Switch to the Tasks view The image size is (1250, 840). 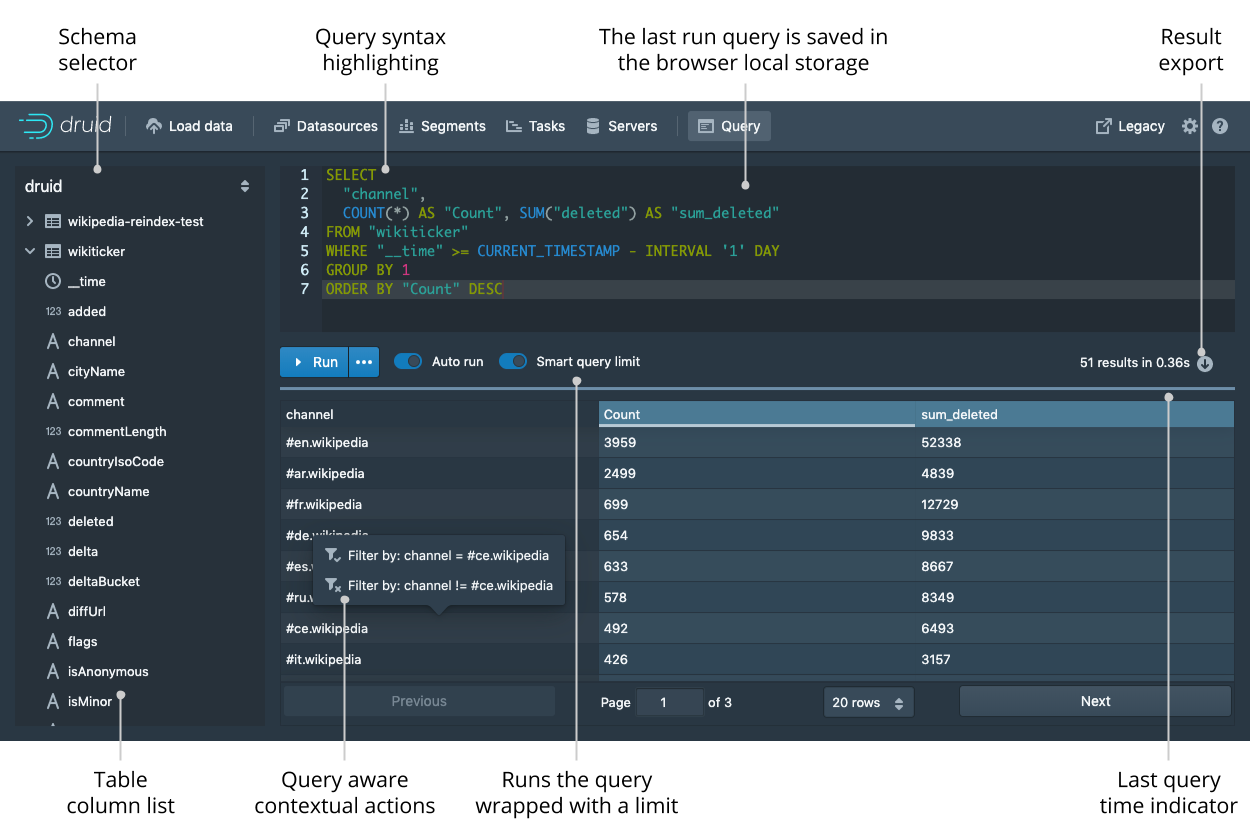pos(536,126)
